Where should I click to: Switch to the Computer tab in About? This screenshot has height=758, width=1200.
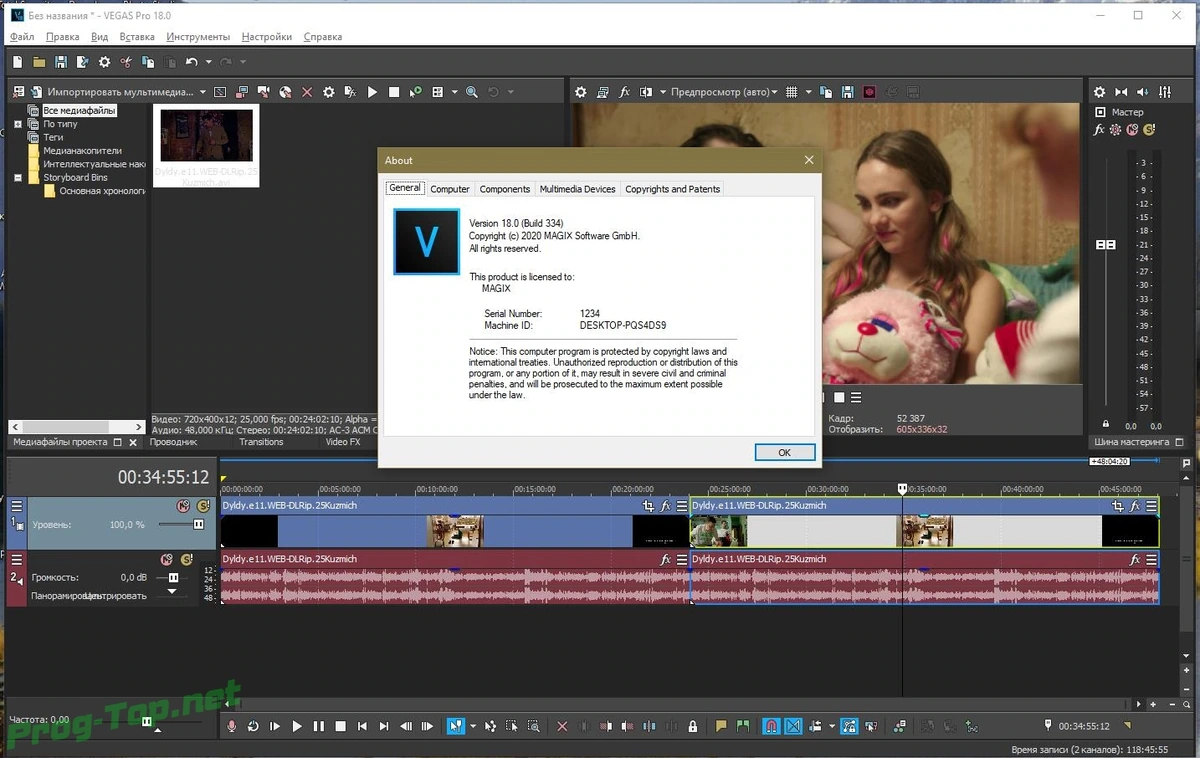pos(450,189)
